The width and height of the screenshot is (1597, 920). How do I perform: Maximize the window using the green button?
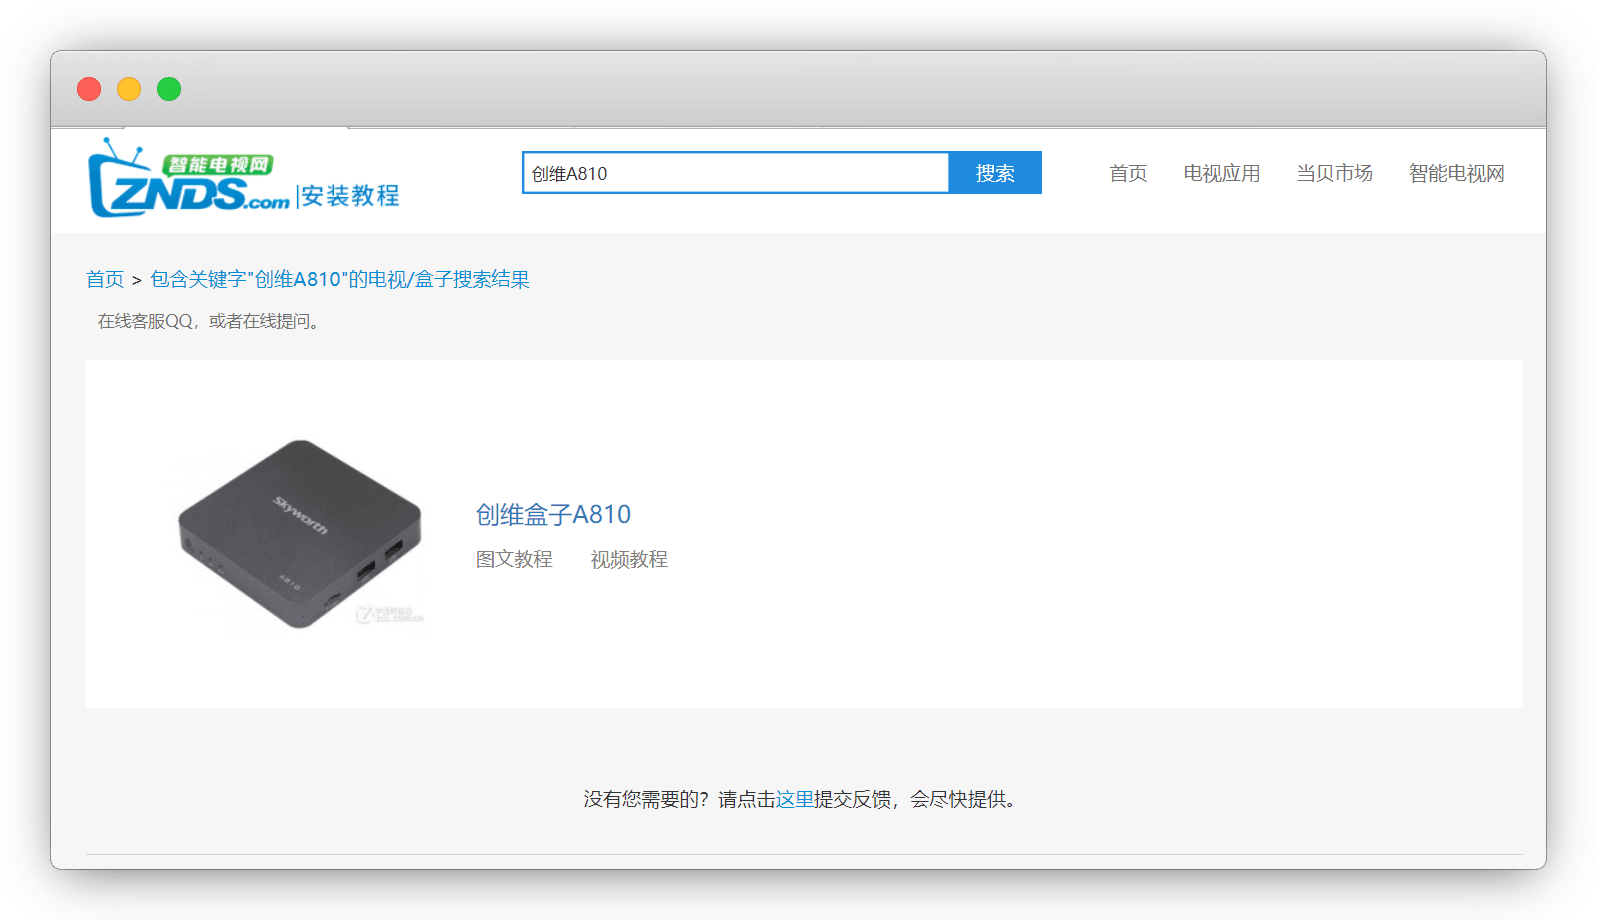click(169, 89)
